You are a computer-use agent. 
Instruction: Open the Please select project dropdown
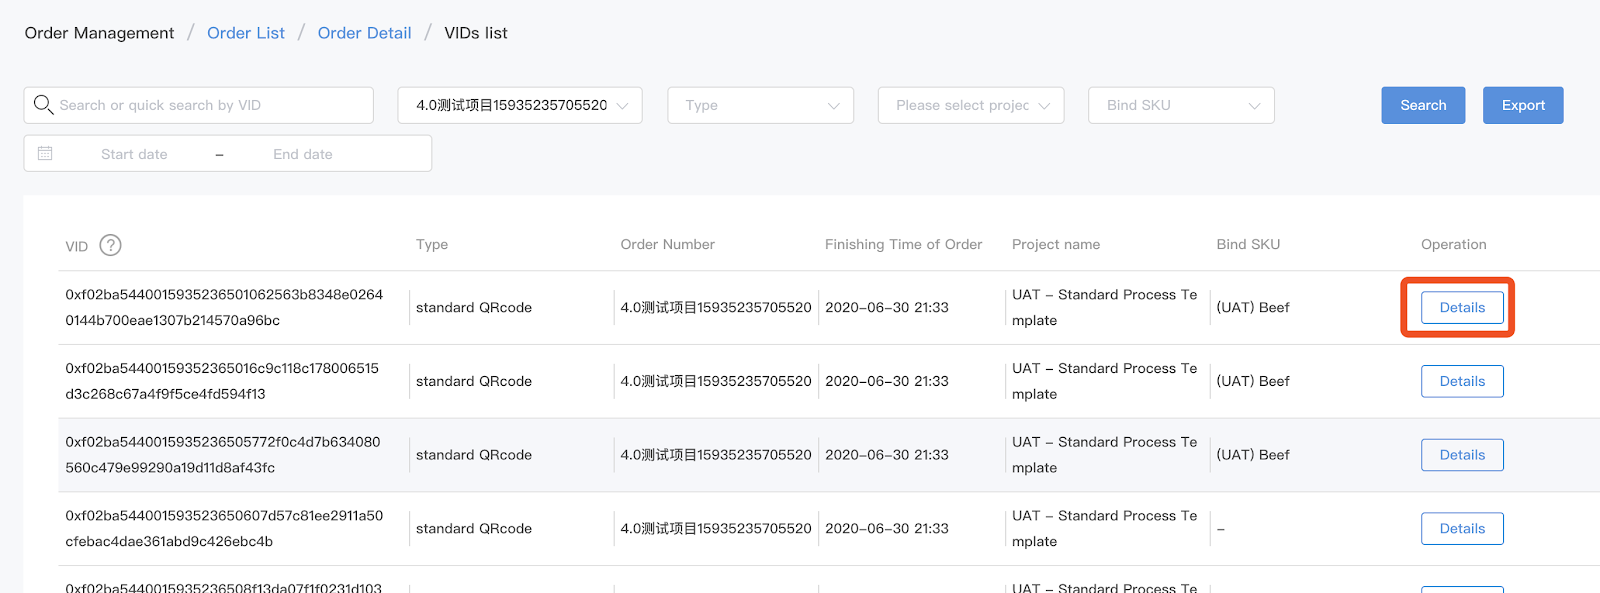point(971,105)
